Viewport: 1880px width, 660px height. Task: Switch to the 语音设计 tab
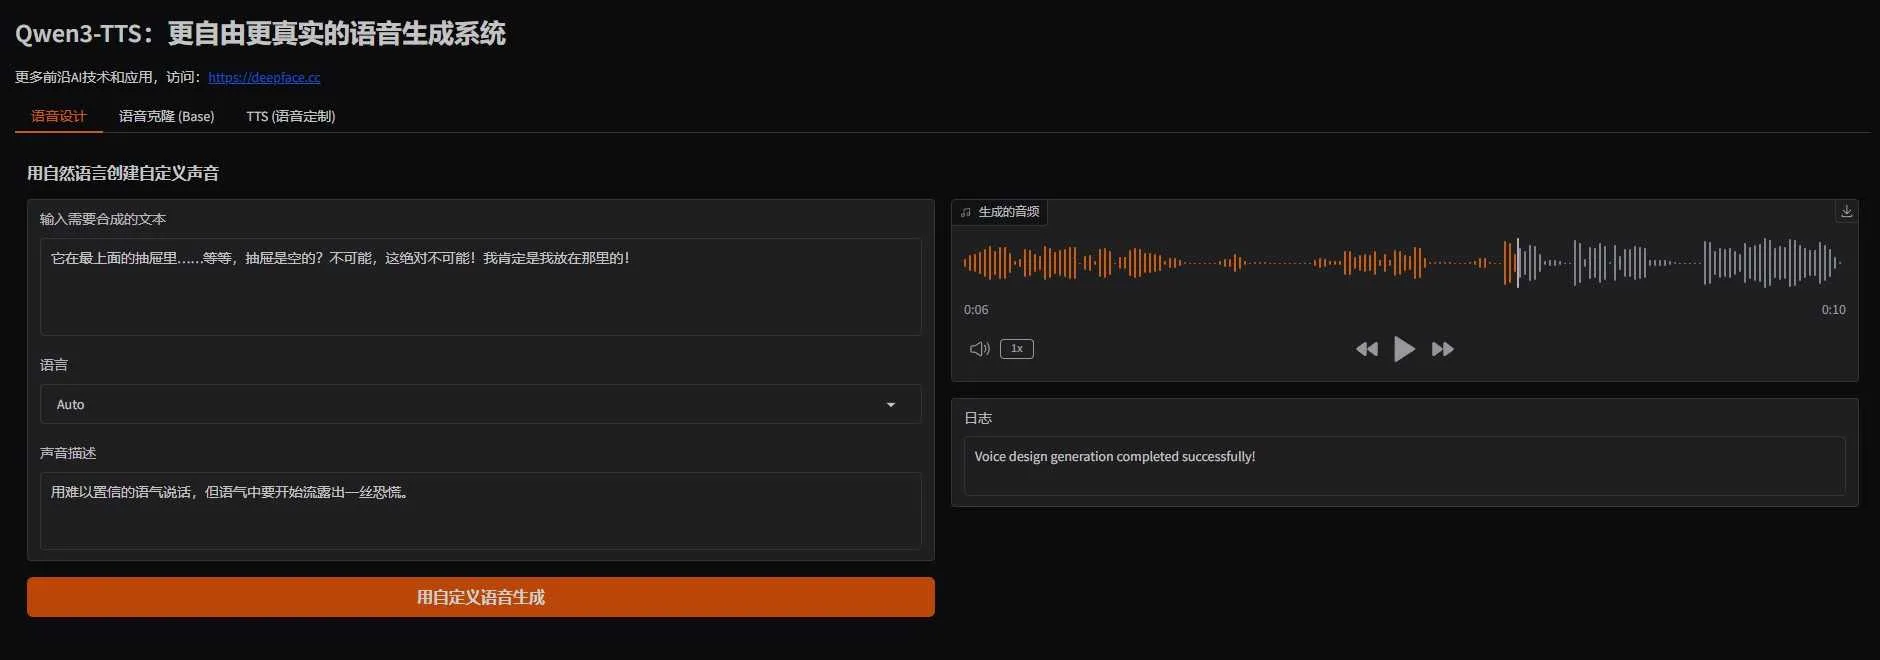coord(59,116)
